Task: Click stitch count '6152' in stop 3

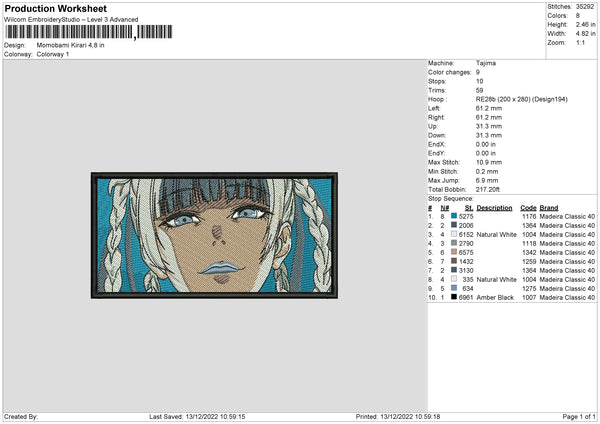Action: point(466,234)
